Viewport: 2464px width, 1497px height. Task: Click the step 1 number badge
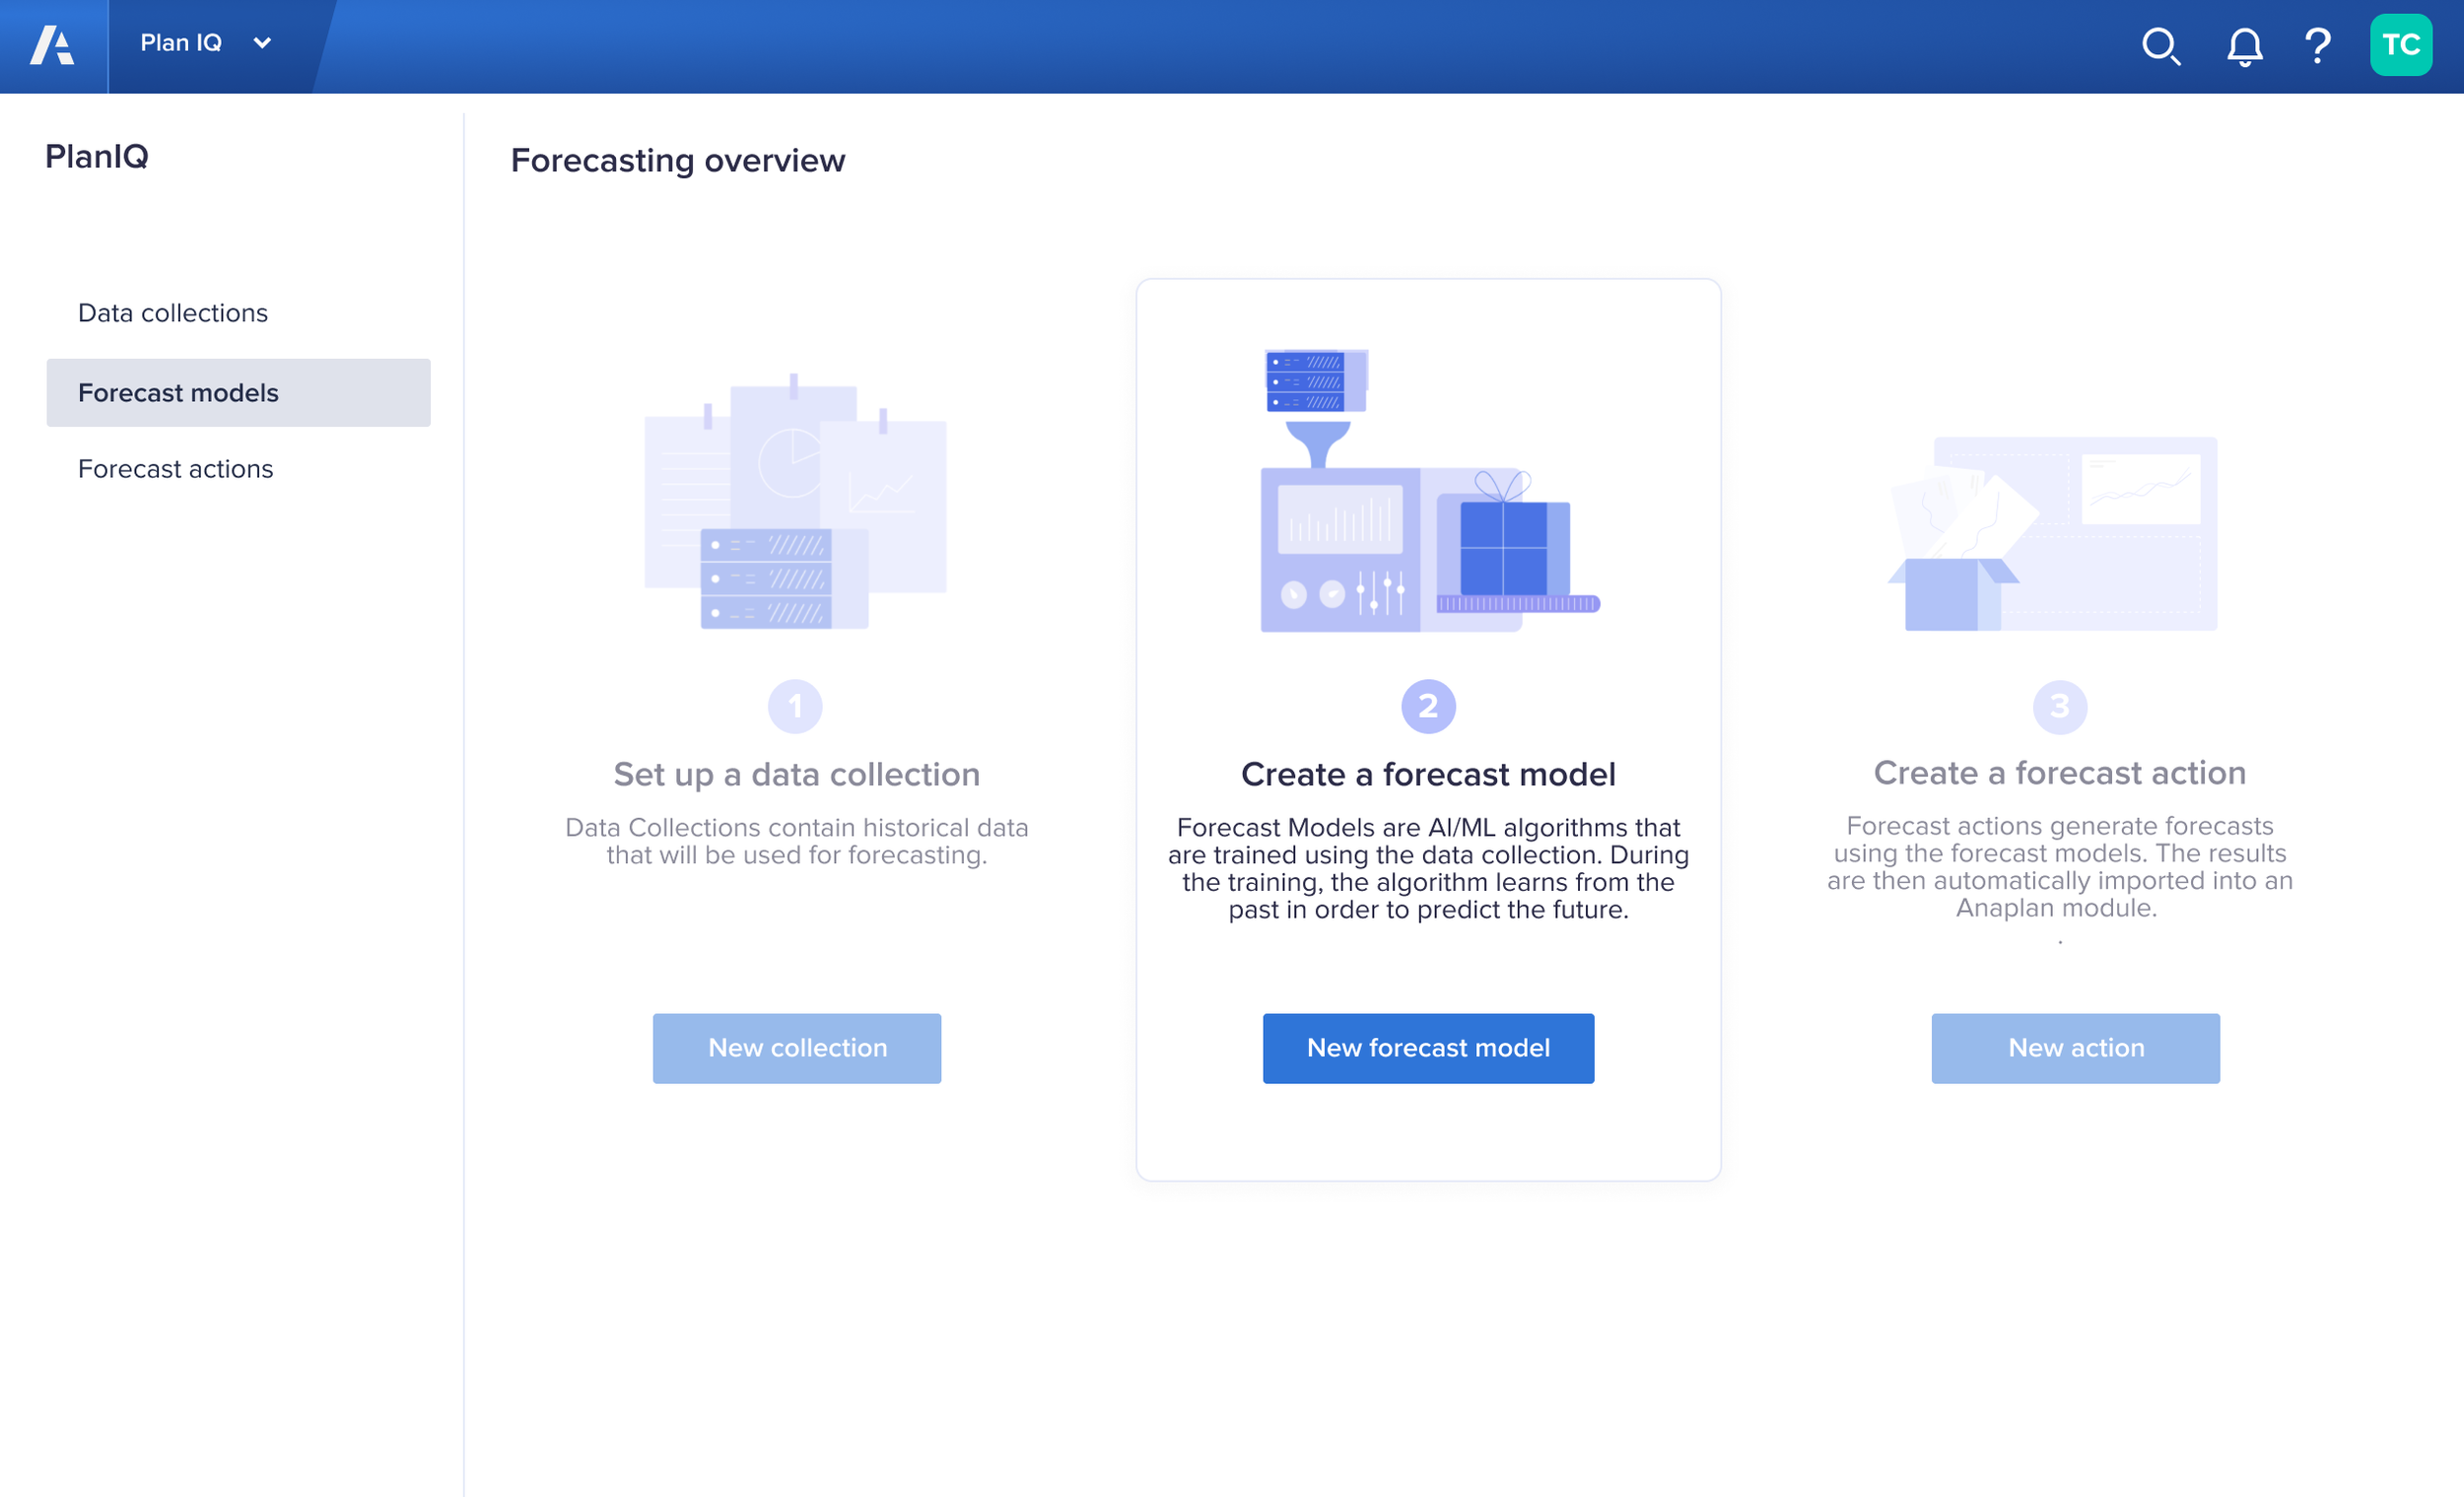pos(795,707)
